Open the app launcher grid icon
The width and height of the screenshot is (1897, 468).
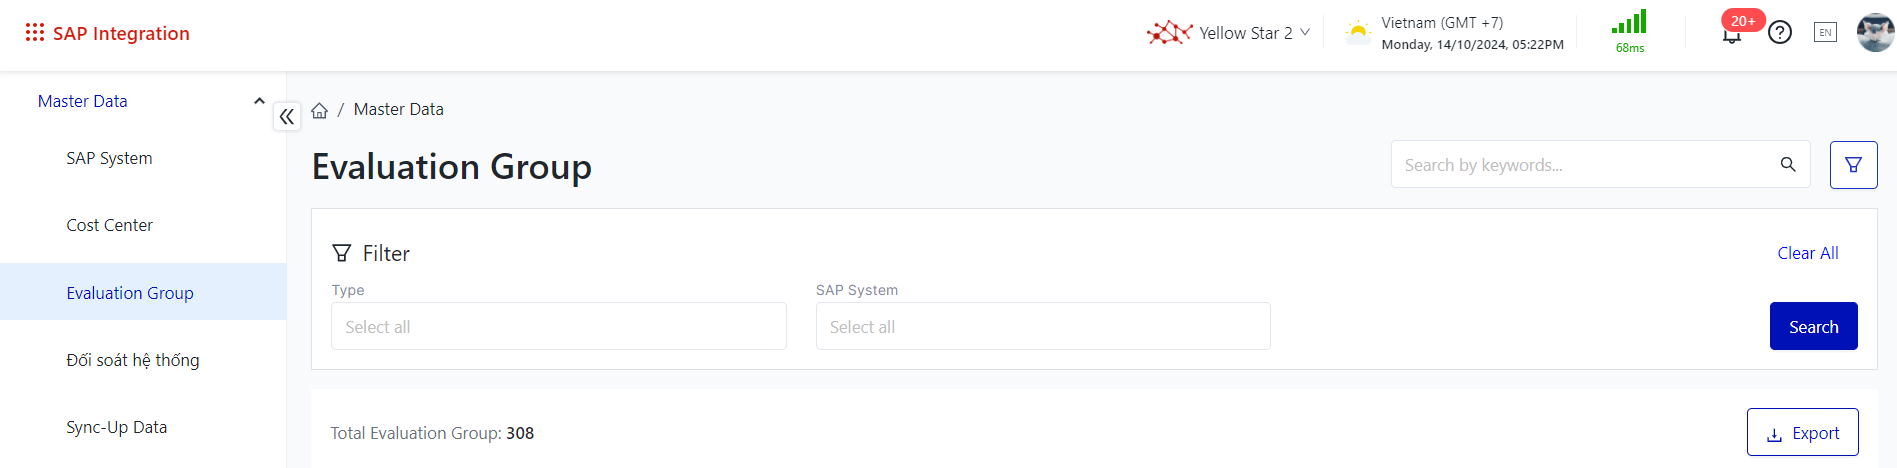point(35,33)
